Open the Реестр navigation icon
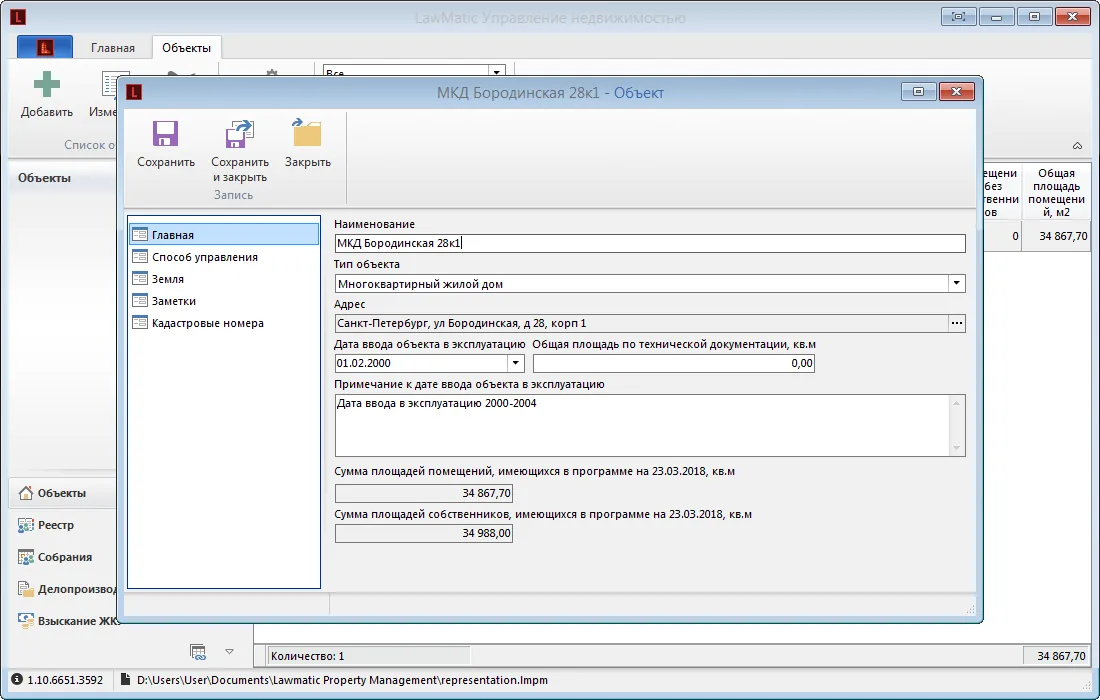 click(26, 525)
